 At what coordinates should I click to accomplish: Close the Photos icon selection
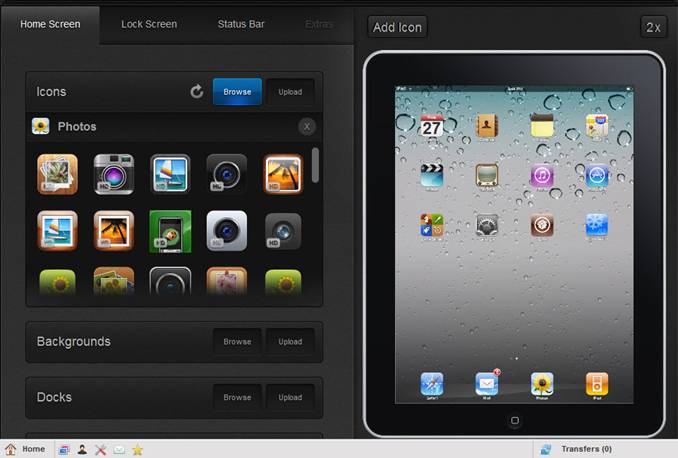coord(307,127)
